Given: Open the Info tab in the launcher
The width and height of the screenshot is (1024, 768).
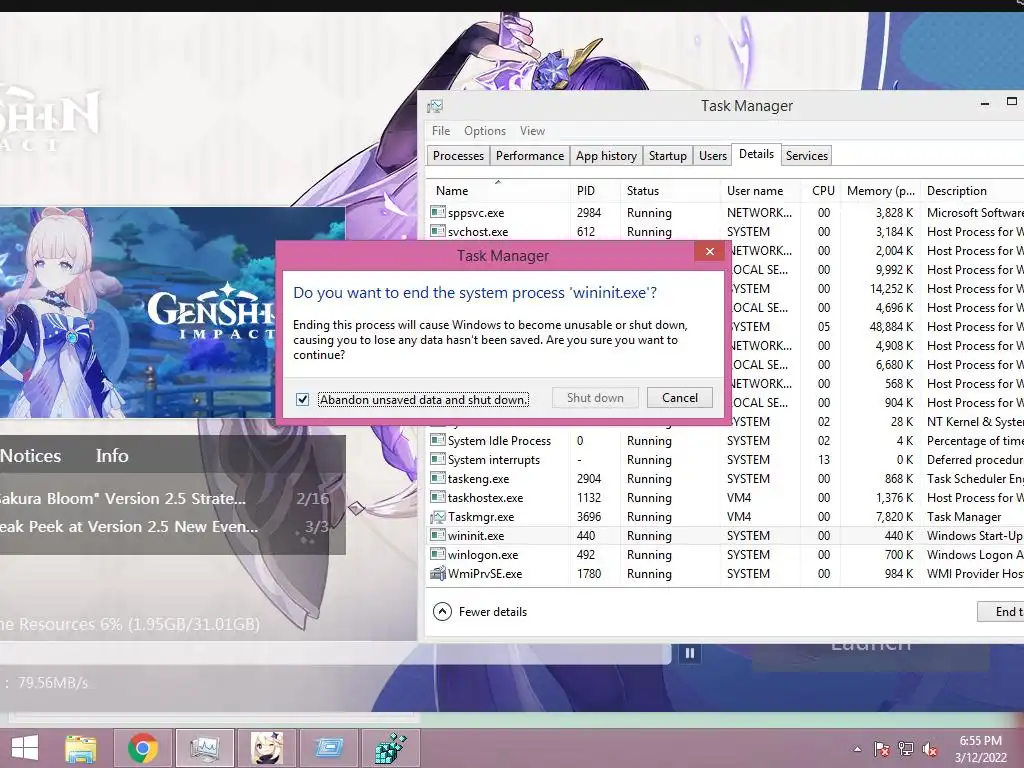Looking at the screenshot, I should (x=112, y=455).
